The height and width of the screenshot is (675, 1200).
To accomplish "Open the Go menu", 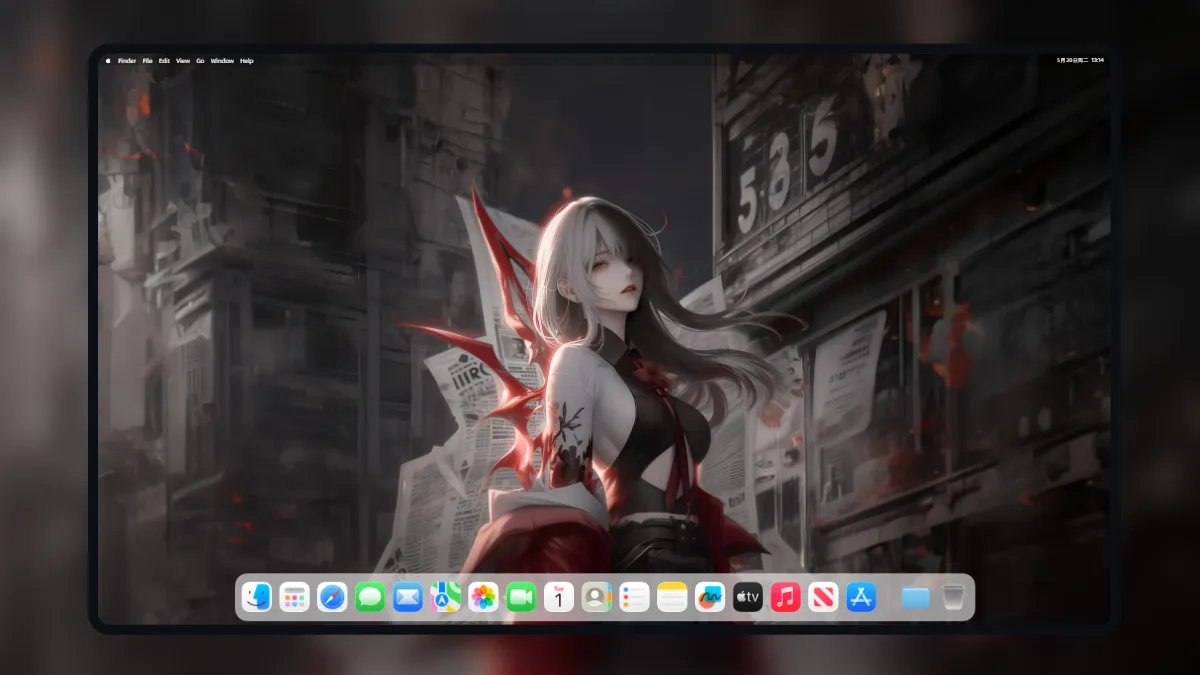I will tap(200, 61).
